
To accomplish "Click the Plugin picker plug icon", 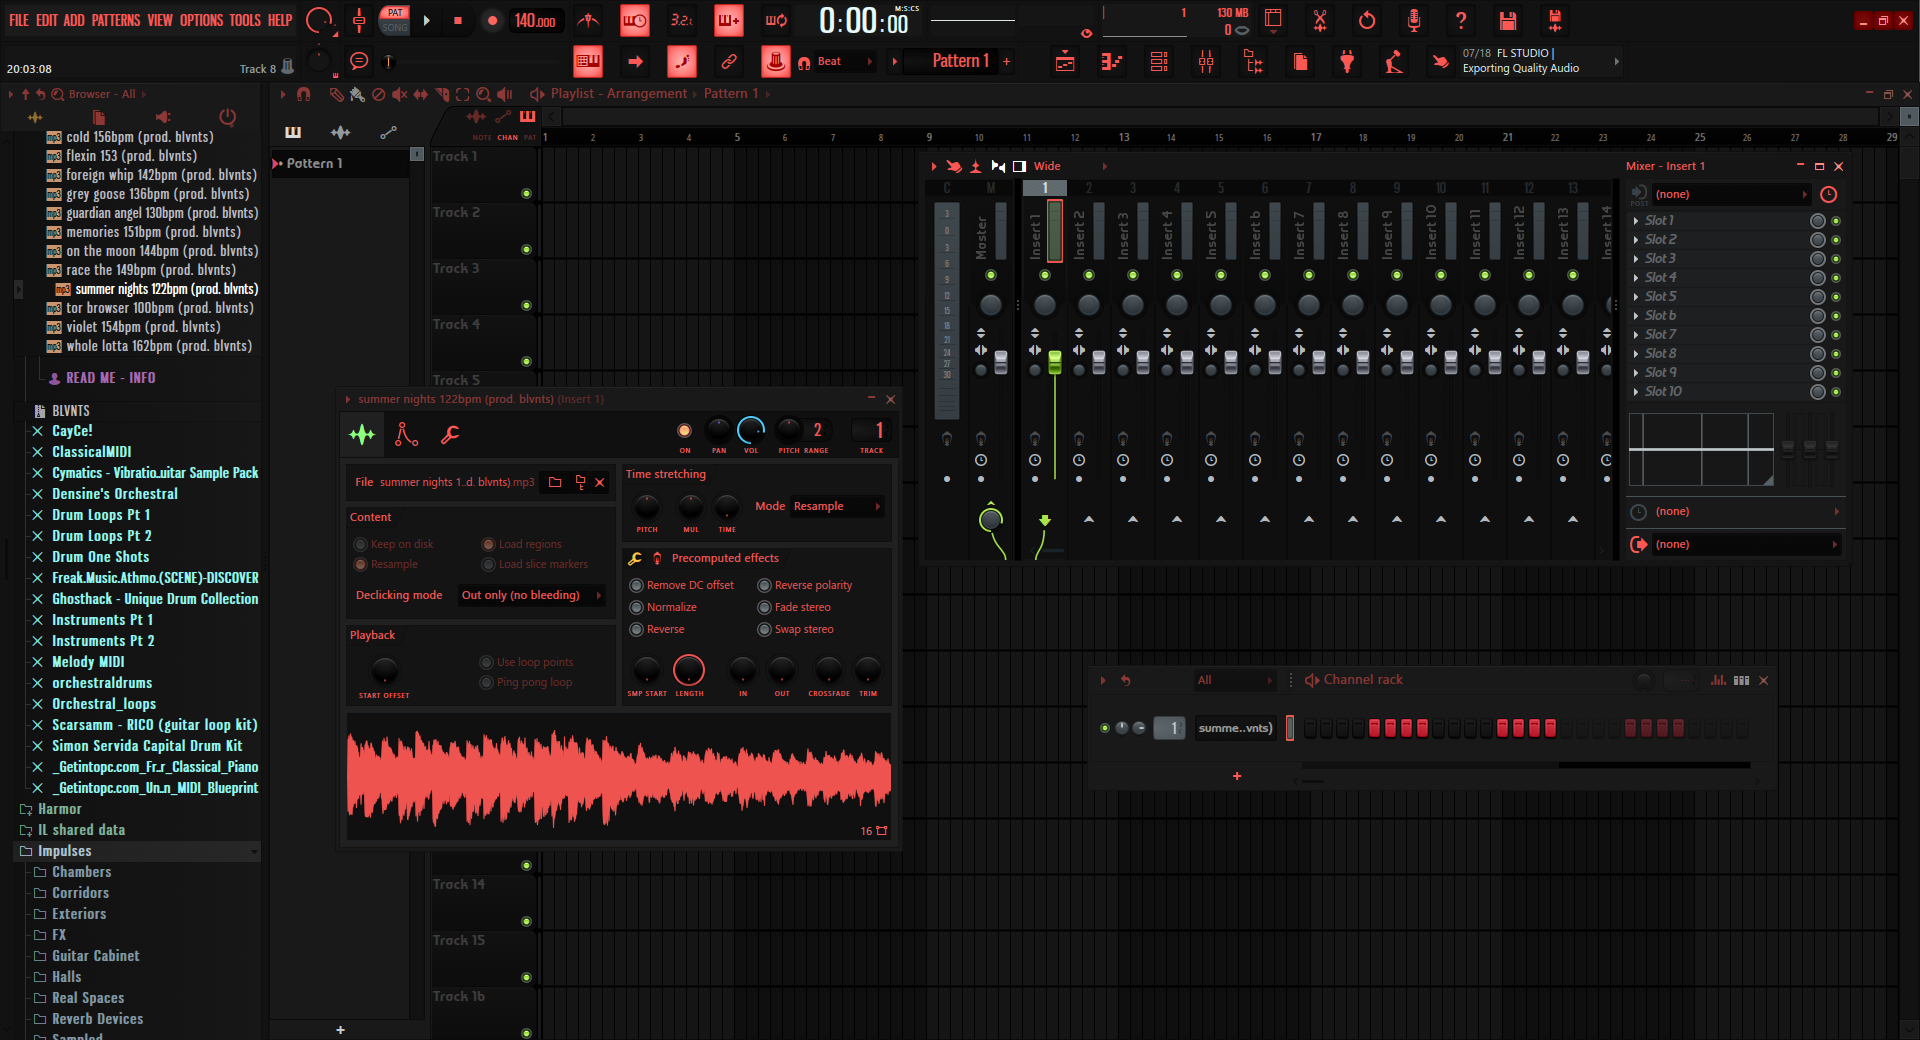I will 1347,62.
